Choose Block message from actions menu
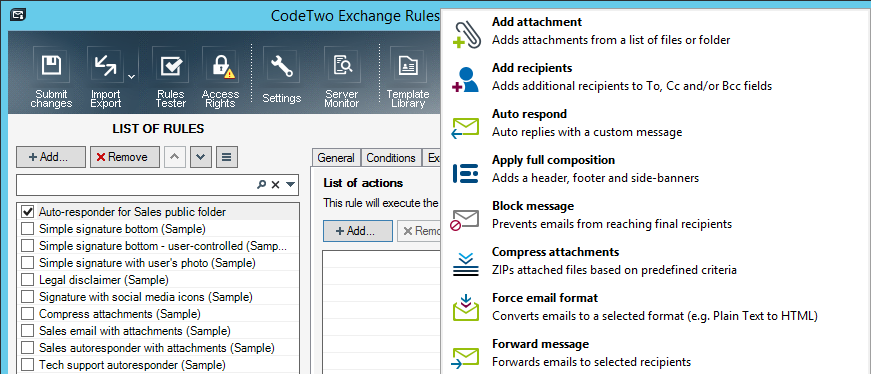Viewport: 871px width, 374px height. coord(655,216)
